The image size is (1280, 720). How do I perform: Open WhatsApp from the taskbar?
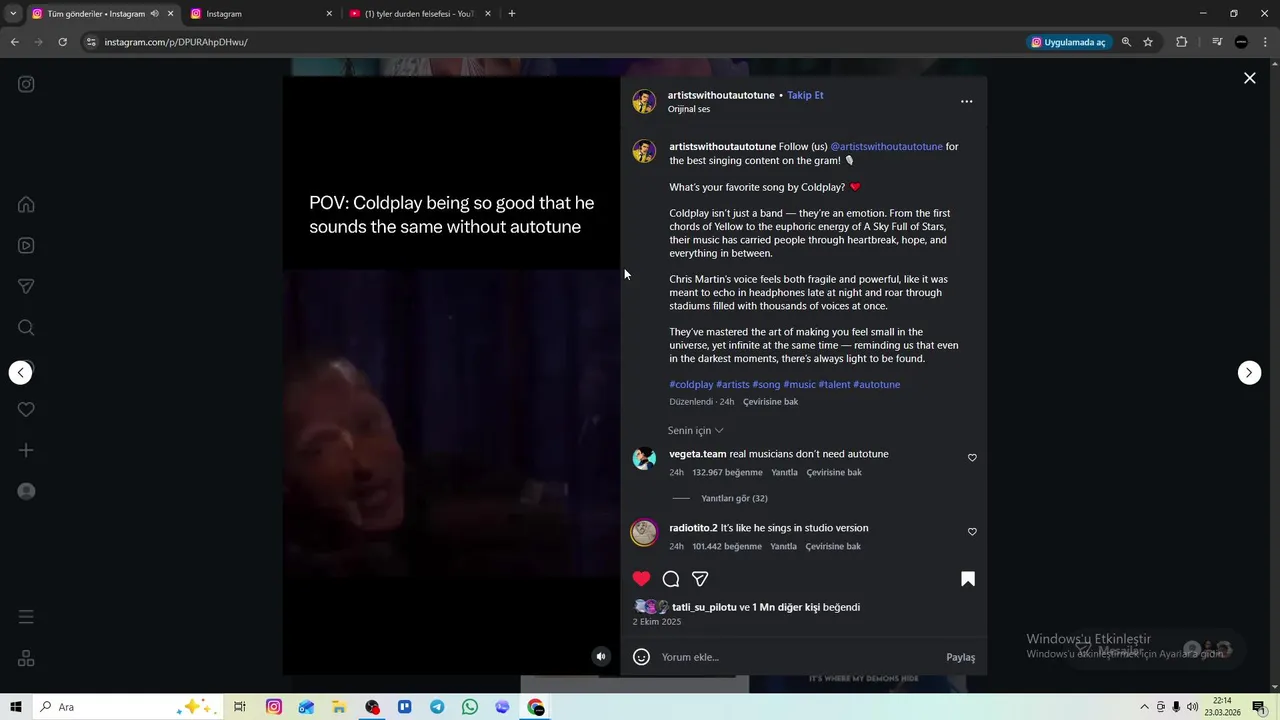[x=470, y=707]
